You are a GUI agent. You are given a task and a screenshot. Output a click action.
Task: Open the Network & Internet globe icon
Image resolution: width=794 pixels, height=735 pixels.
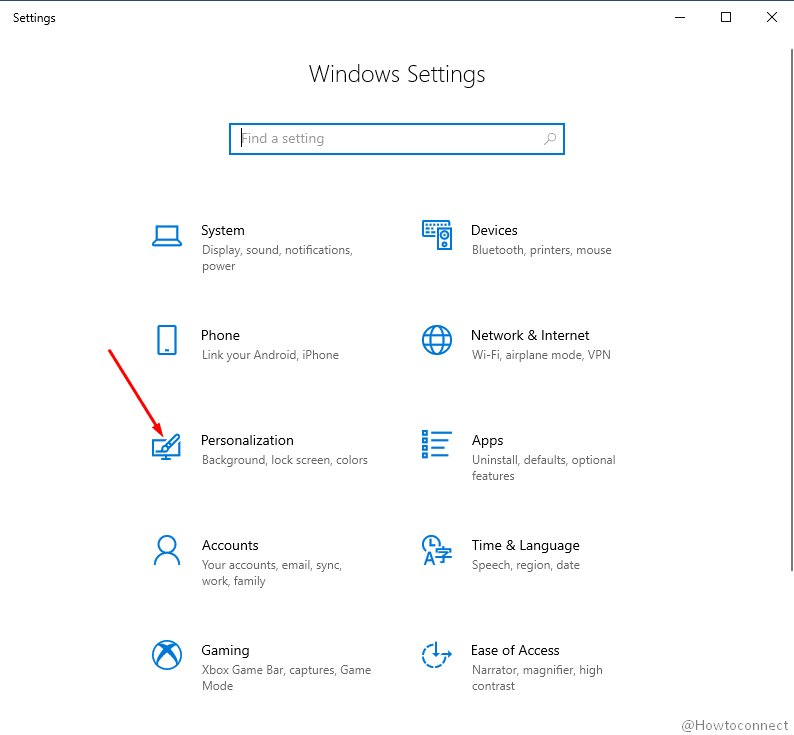coord(437,340)
